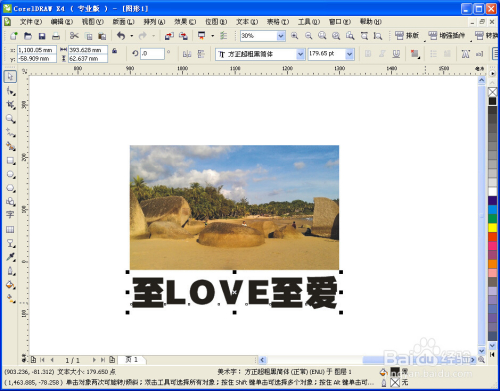Select the Rectangle tool in toolbox

click(x=10, y=161)
